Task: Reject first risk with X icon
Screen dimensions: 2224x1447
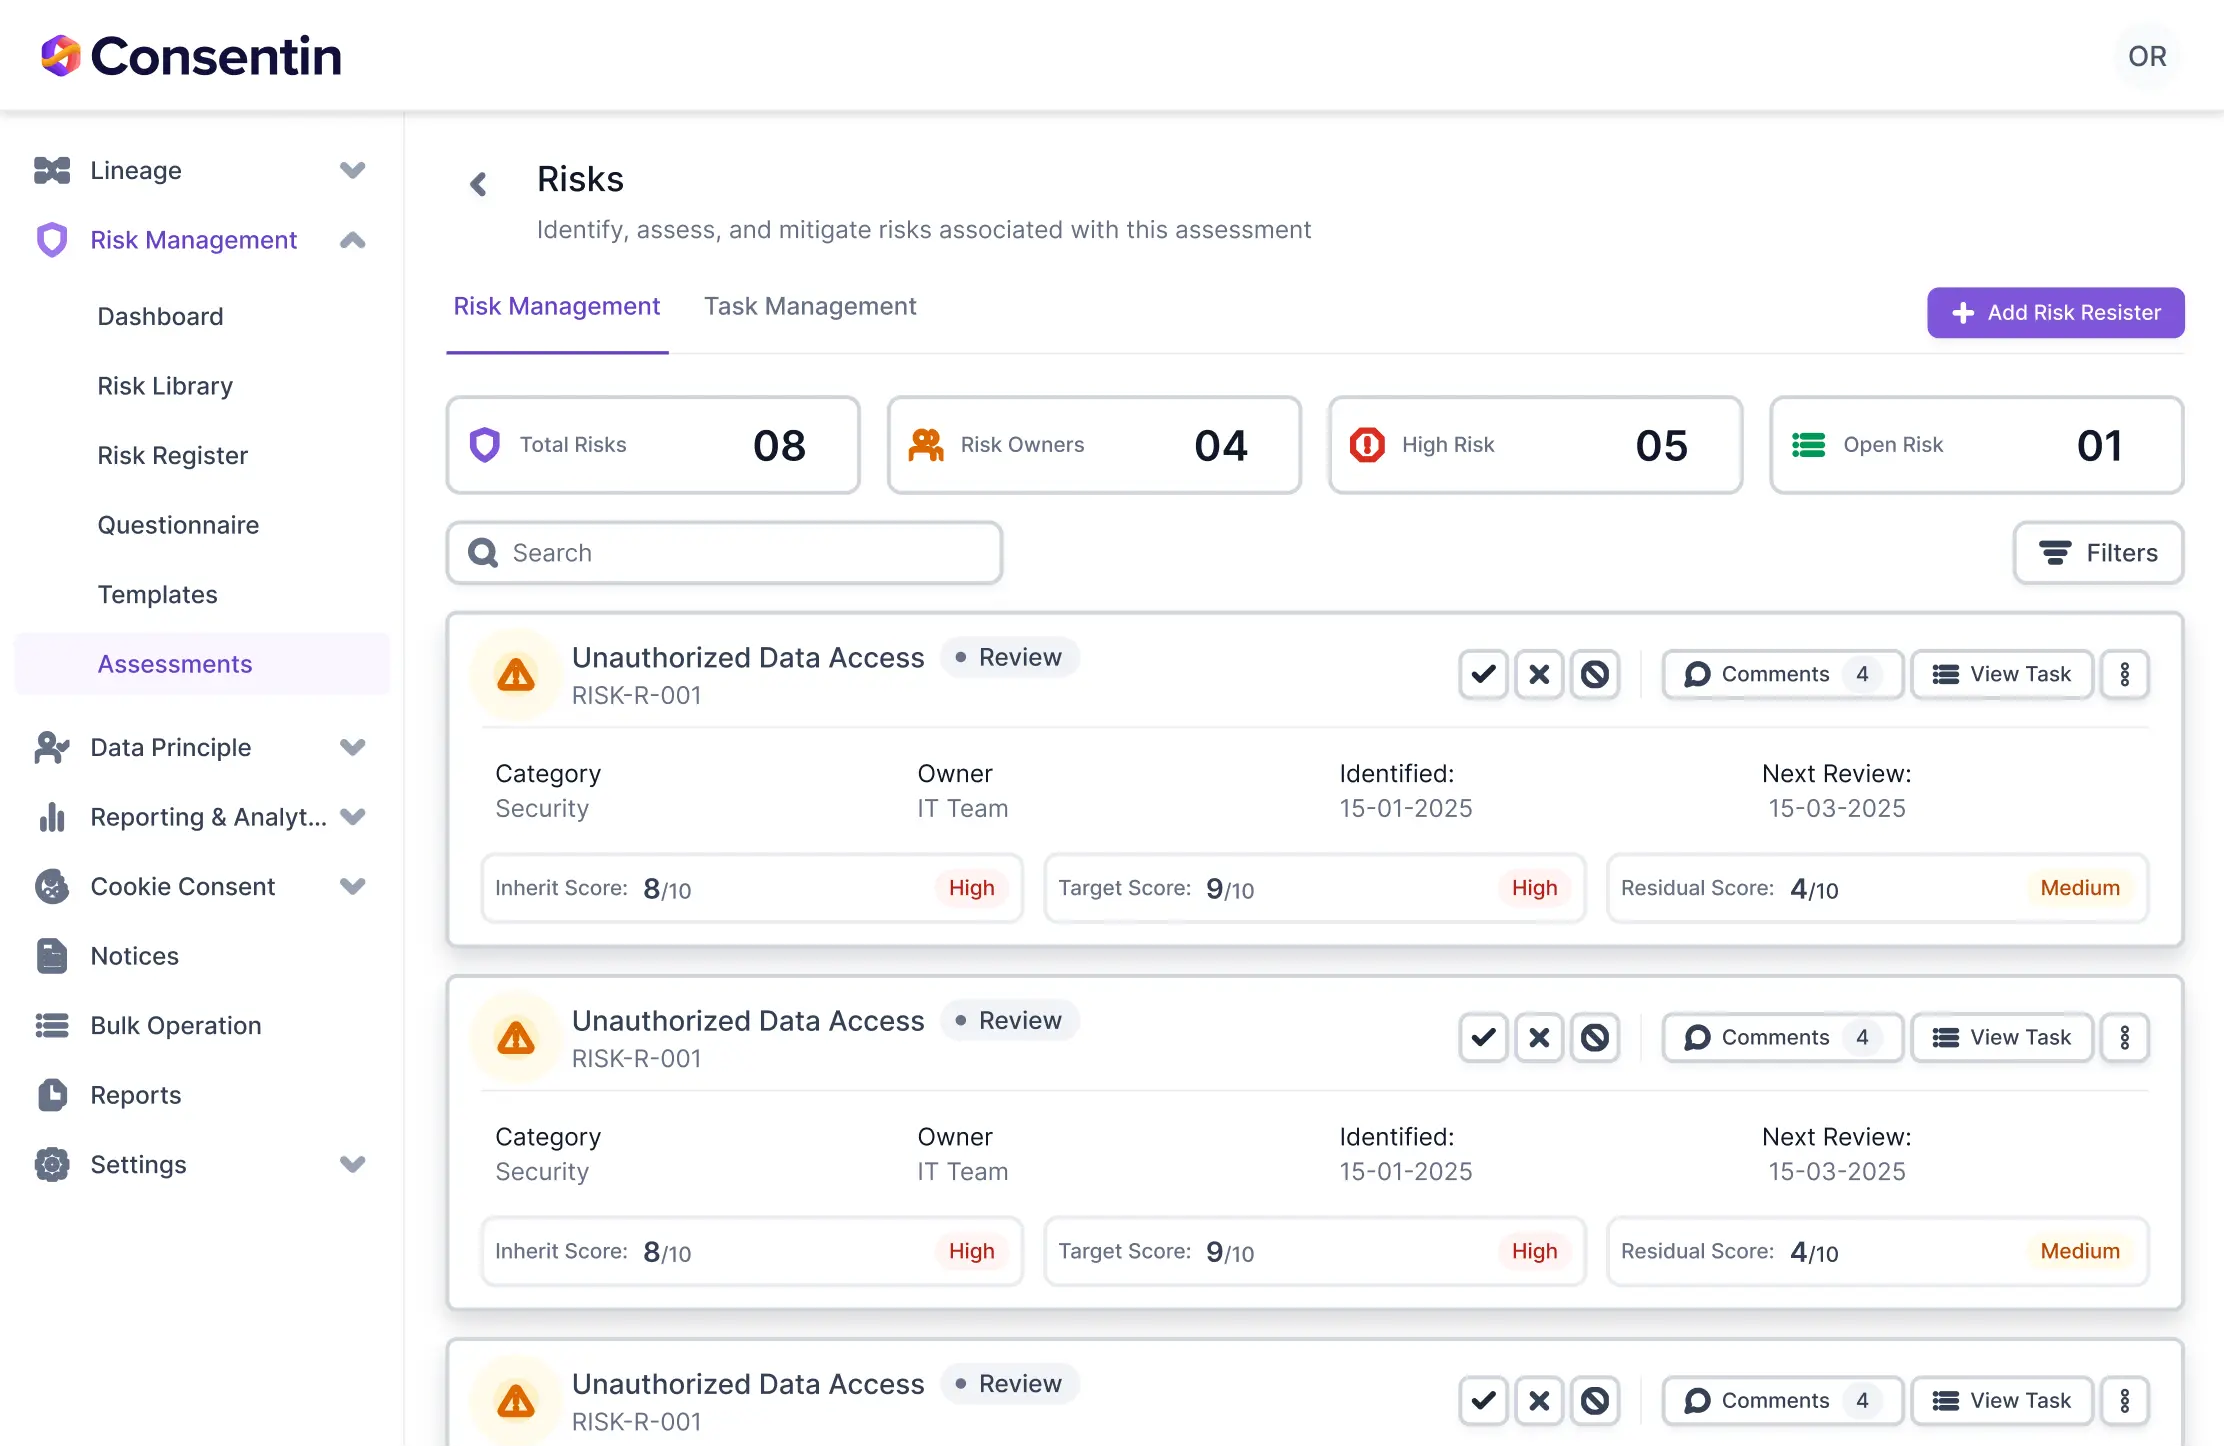Action: point(1539,674)
